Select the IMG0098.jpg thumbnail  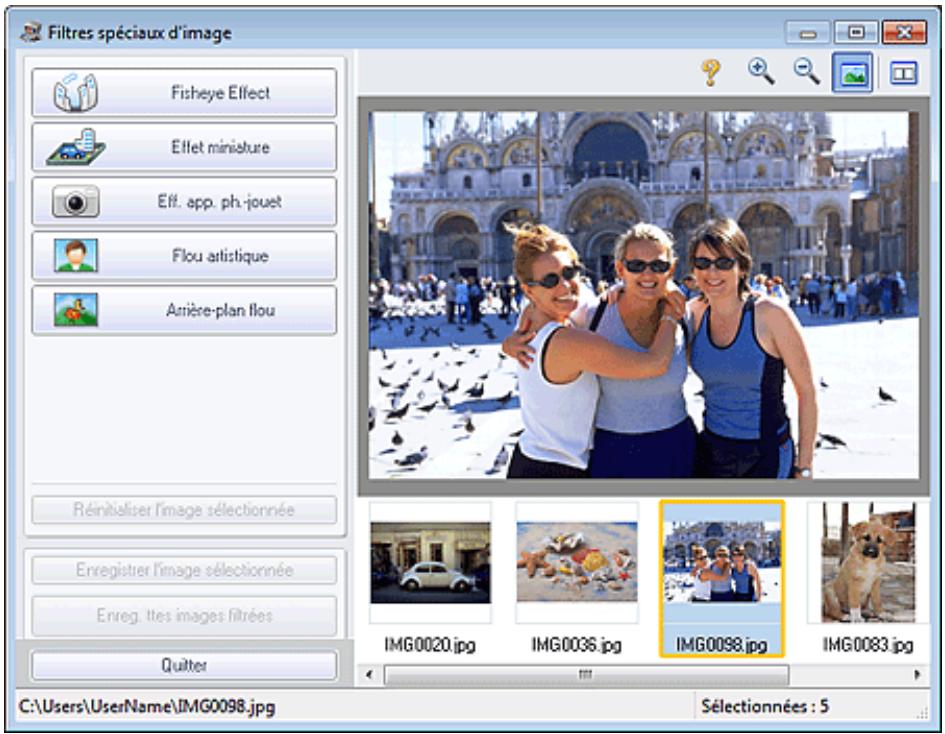tap(721, 579)
